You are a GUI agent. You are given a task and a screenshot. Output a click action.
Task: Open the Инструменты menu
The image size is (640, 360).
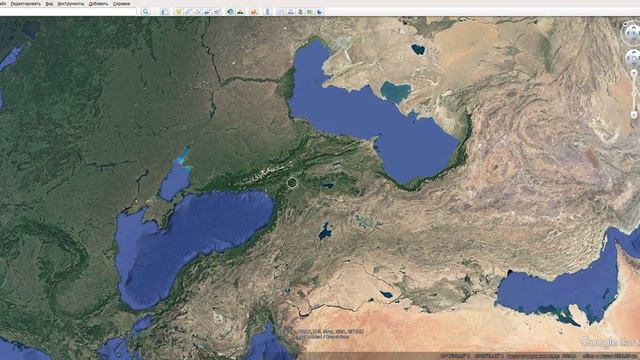71,3
